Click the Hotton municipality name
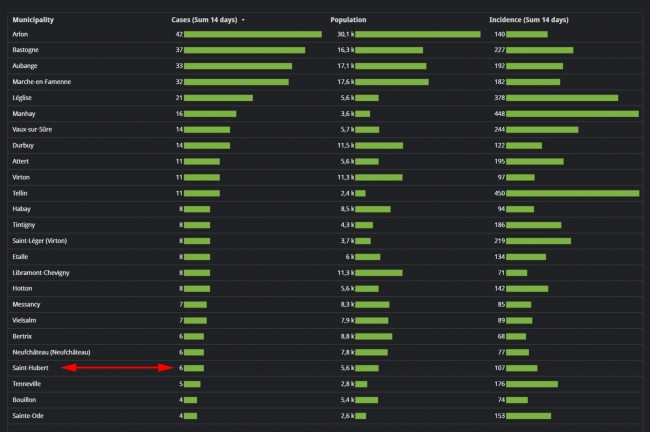650x432 pixels. click(22, 289)
